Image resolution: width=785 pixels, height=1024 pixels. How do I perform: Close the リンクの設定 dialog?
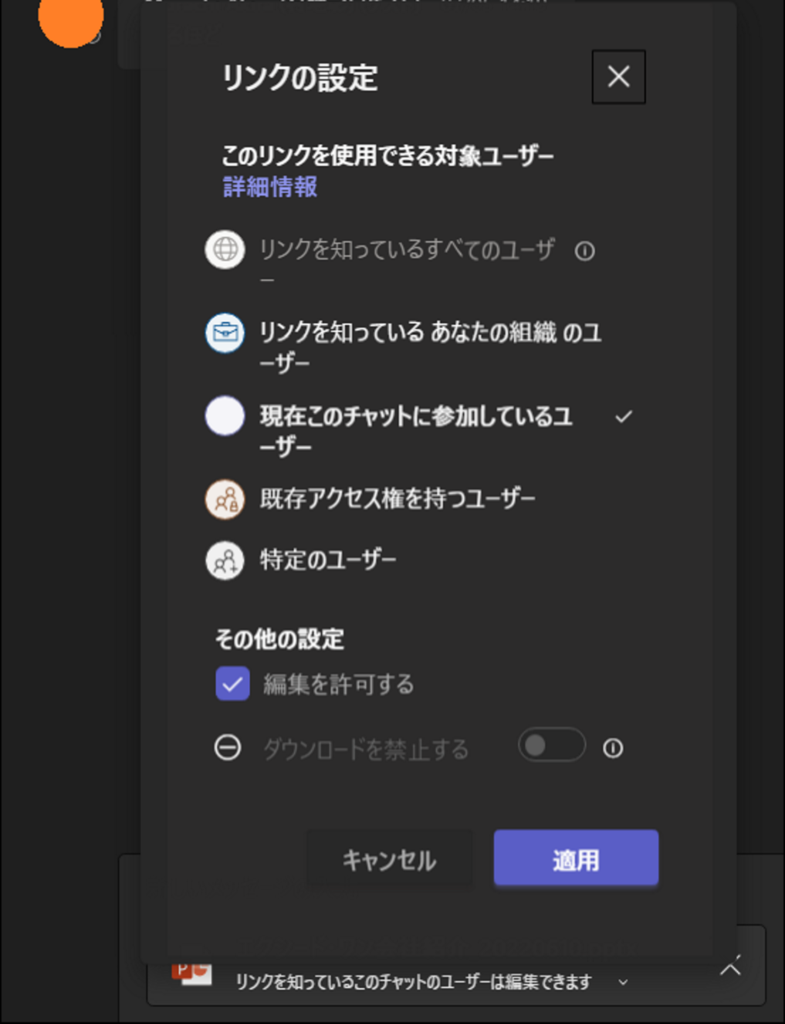click(x=618, y=77)
